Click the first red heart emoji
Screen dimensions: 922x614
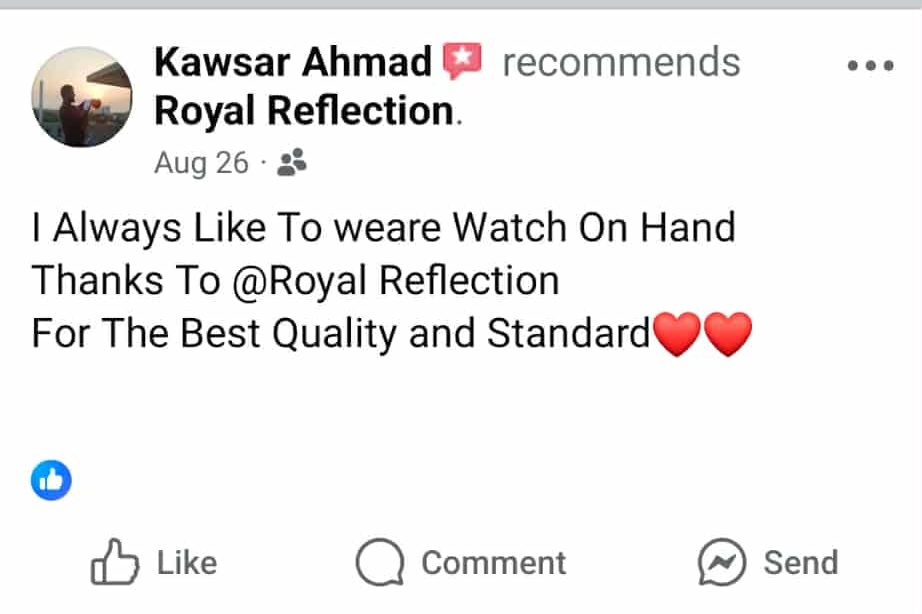pyautogui.click(x=677, y=334)
